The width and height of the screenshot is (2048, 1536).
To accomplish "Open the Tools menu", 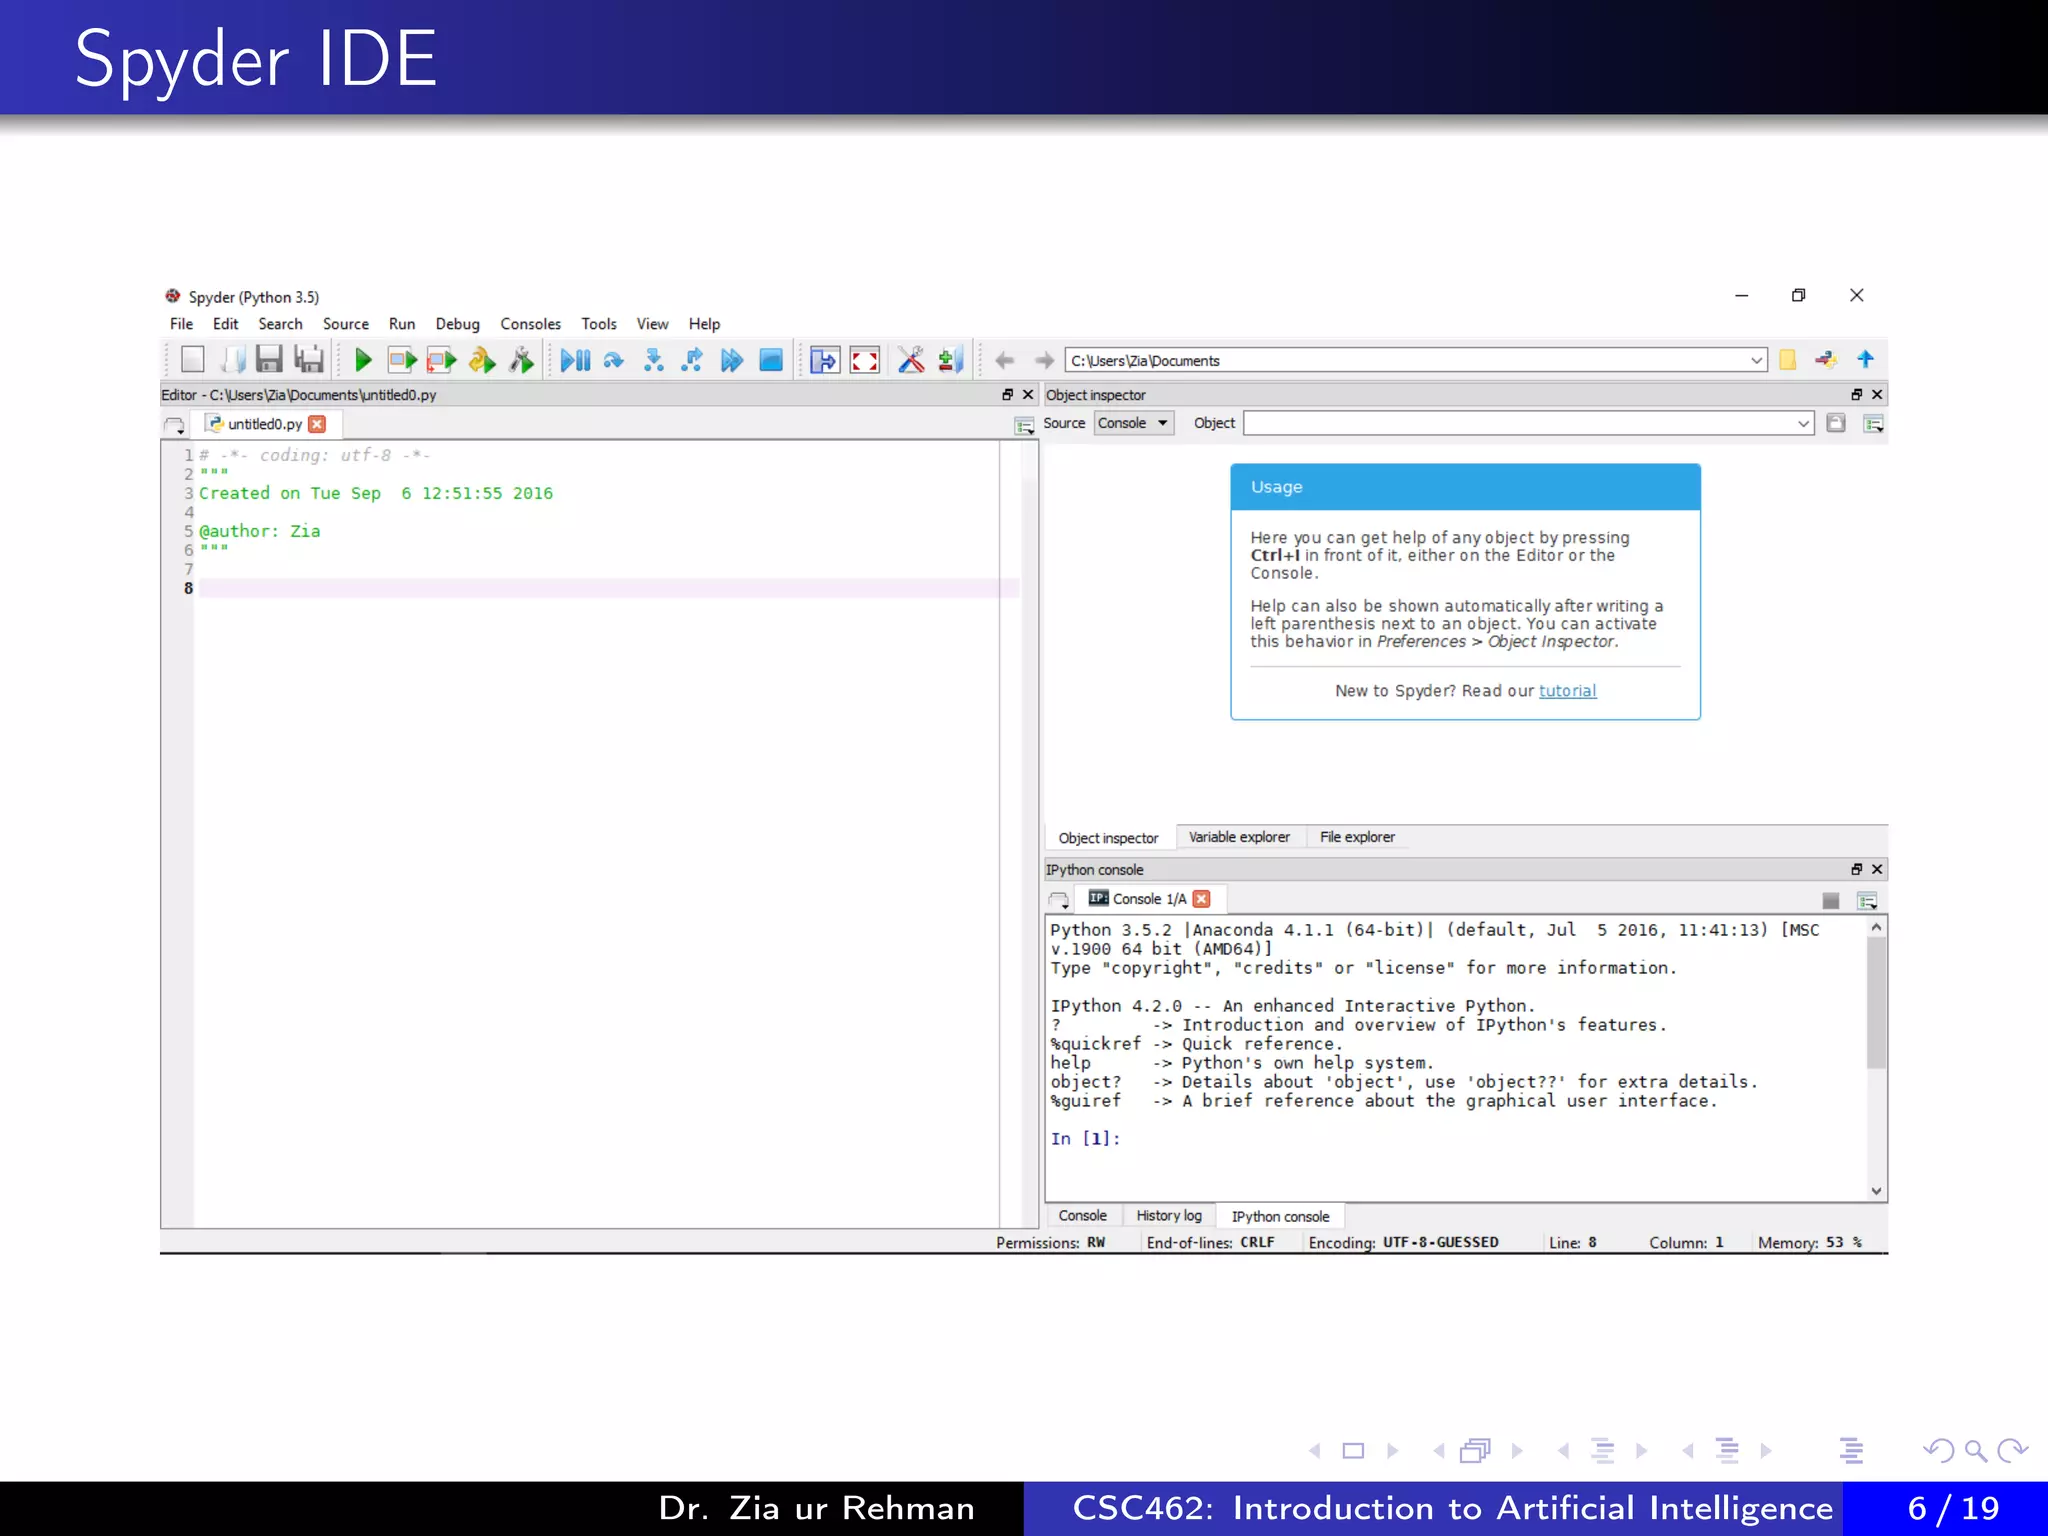I will point(599,324).
